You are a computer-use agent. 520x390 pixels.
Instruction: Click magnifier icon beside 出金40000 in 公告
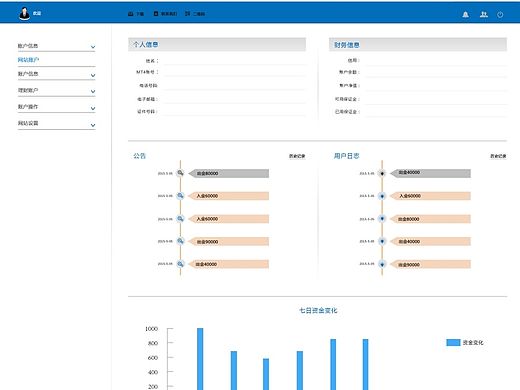point(180,264)
